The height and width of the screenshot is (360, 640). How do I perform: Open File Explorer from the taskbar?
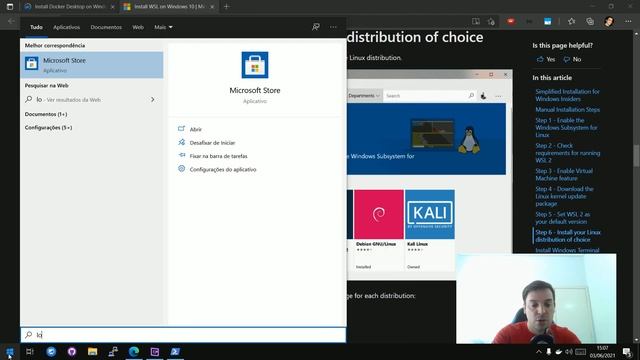point(93,351)
